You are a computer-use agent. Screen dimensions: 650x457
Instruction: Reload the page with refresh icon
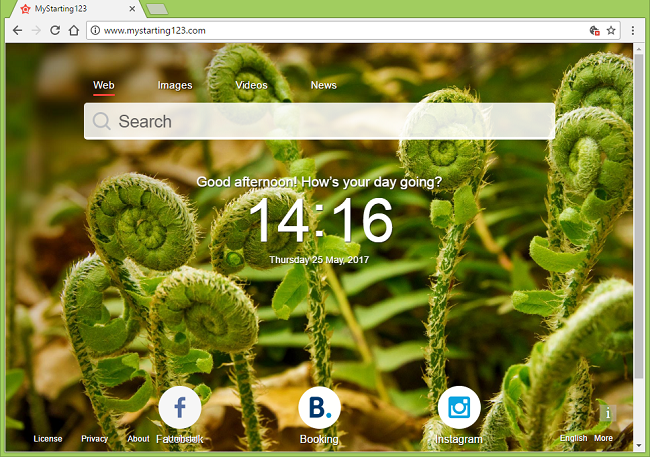(55, 30)
